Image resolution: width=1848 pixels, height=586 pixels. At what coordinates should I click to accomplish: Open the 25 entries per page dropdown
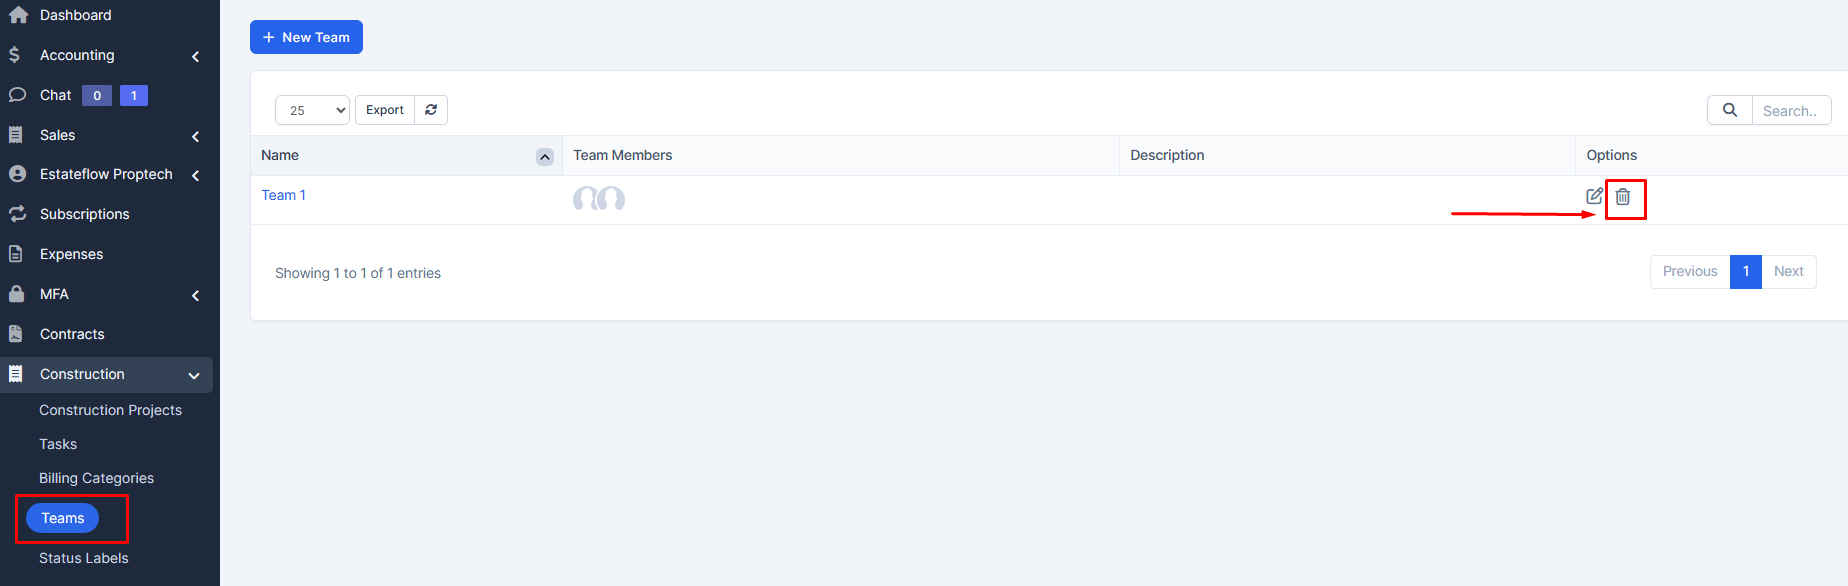point(312,110)
